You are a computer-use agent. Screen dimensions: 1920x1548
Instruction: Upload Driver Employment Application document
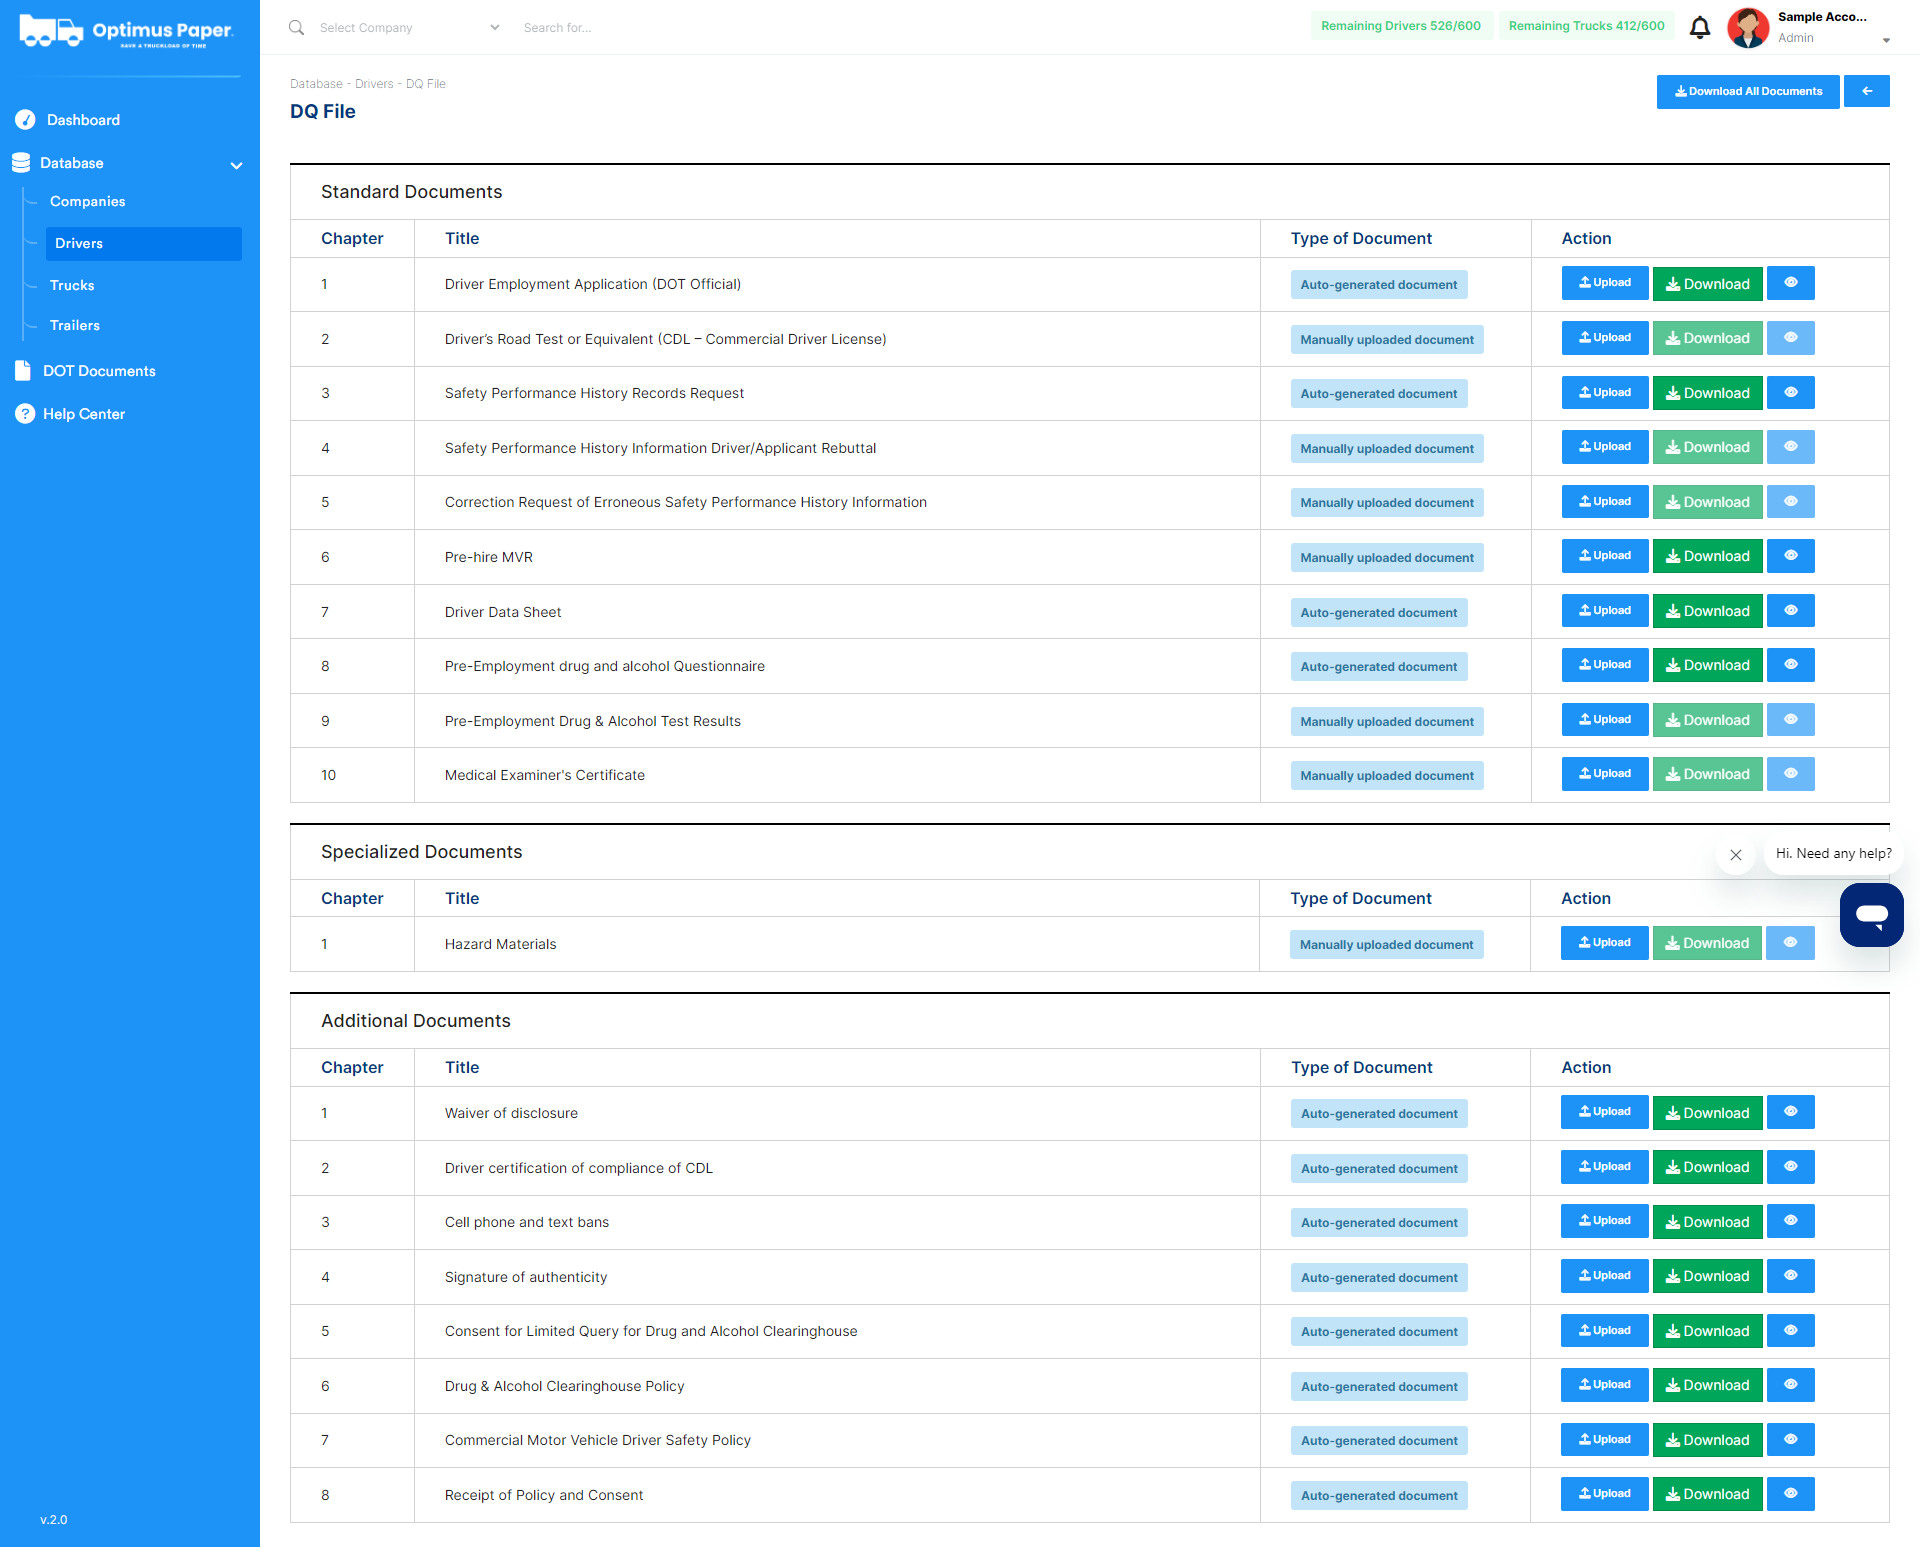pyautogui.click(x=1604, y=283)
